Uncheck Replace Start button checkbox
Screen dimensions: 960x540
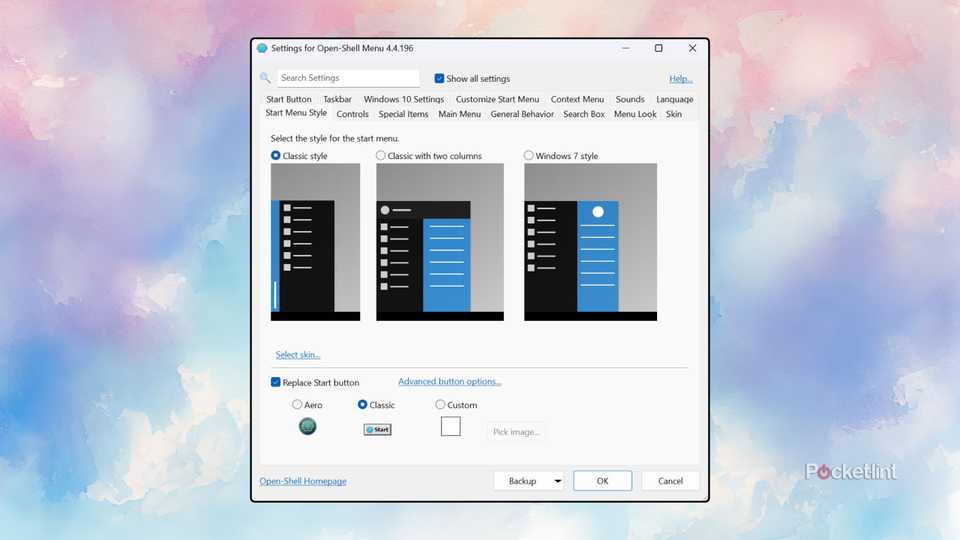point(276,383)
